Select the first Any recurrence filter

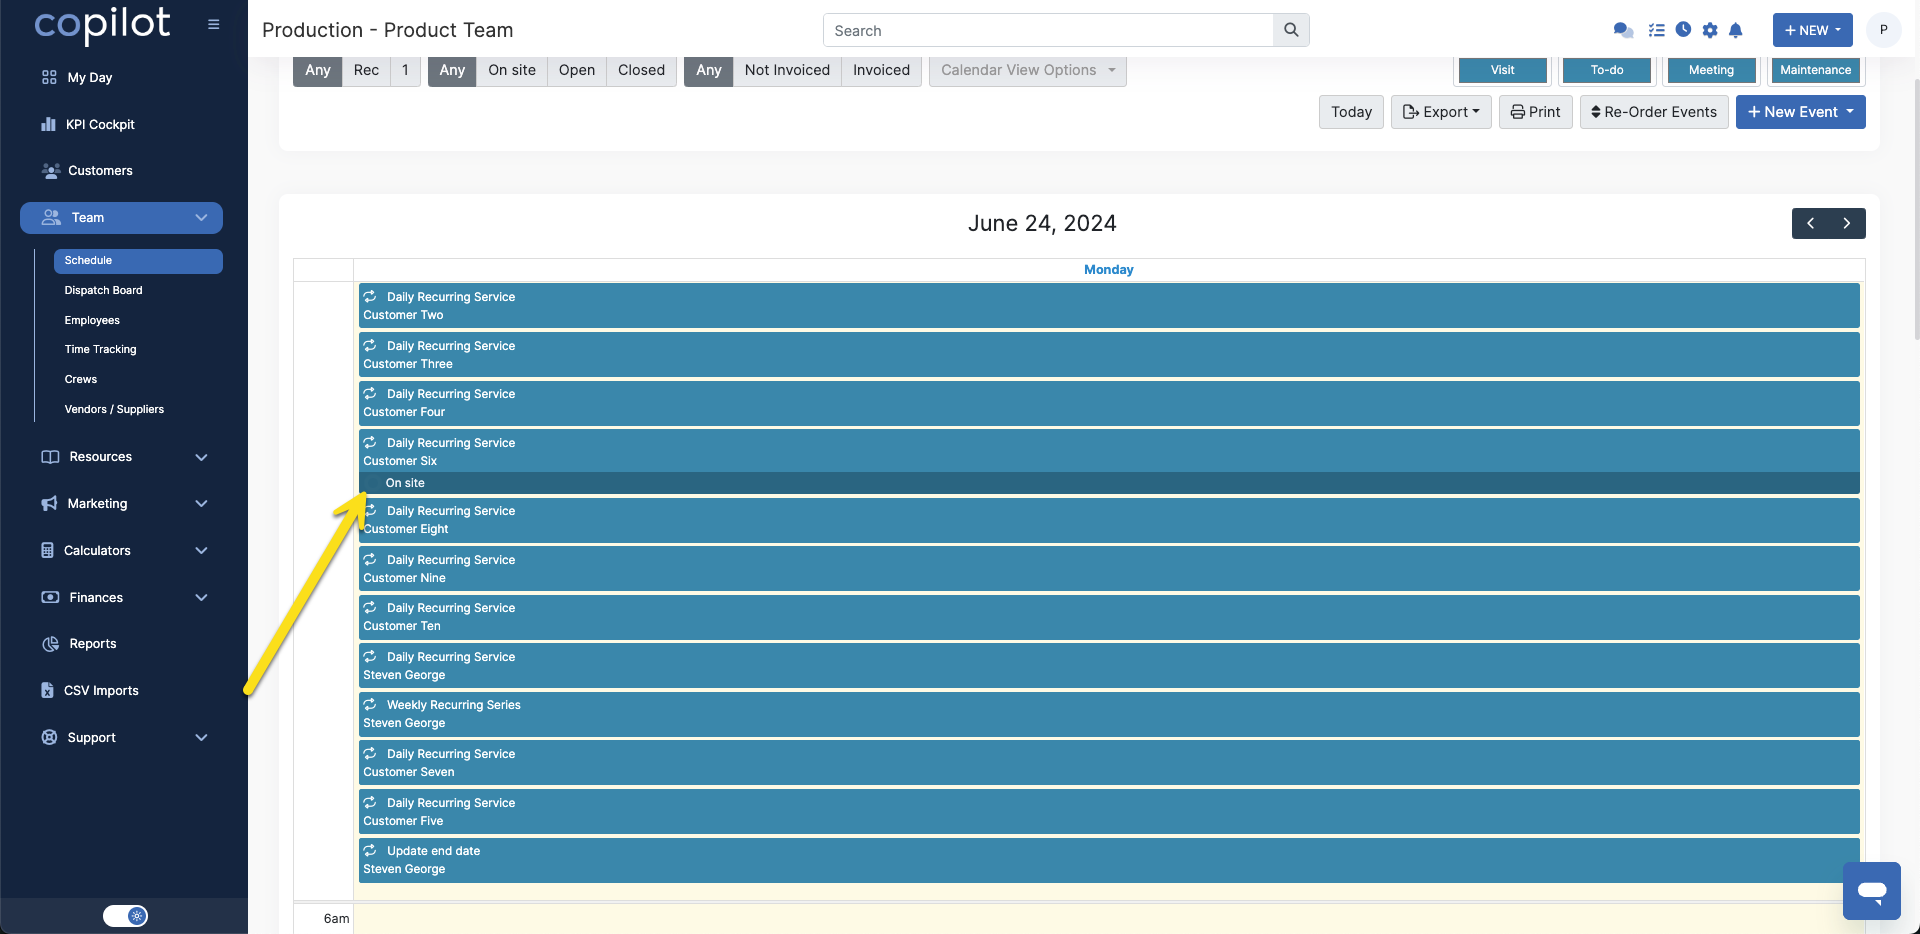[317, 70]
